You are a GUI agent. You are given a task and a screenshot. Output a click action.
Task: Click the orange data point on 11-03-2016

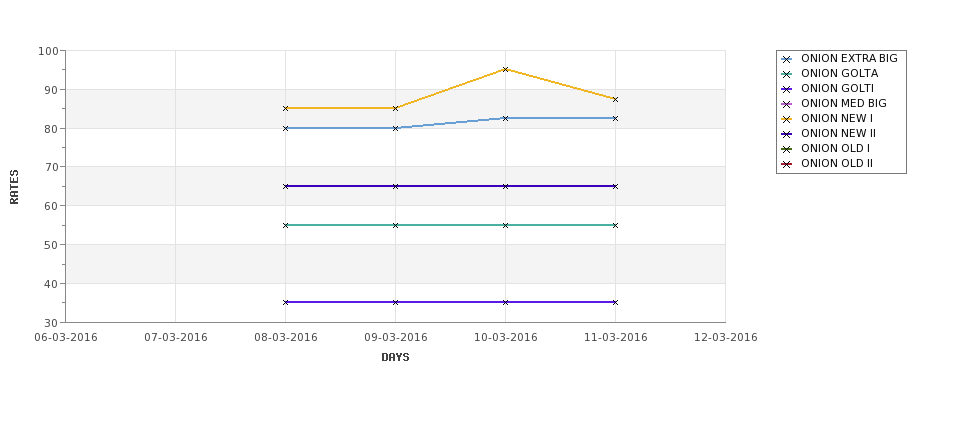(616, 99)
